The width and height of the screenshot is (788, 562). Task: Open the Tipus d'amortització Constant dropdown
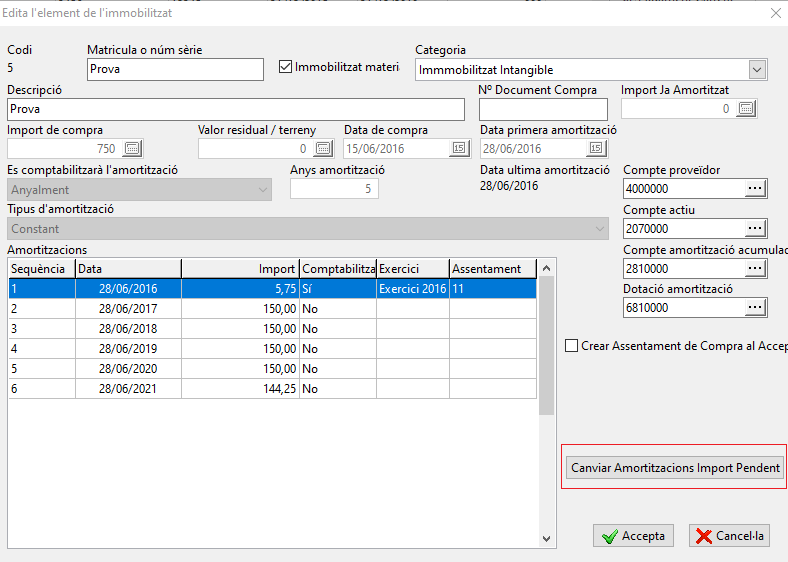[x=308, y=229]
